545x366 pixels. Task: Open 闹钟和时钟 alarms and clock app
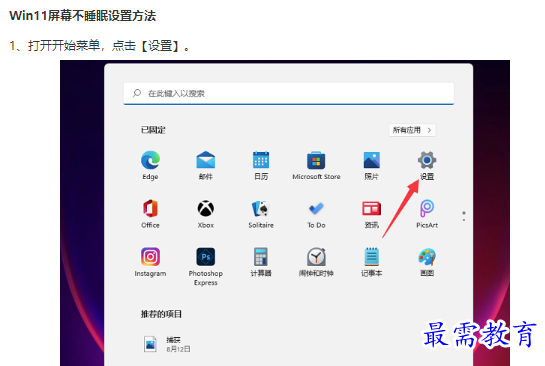[x=316, y=262]
